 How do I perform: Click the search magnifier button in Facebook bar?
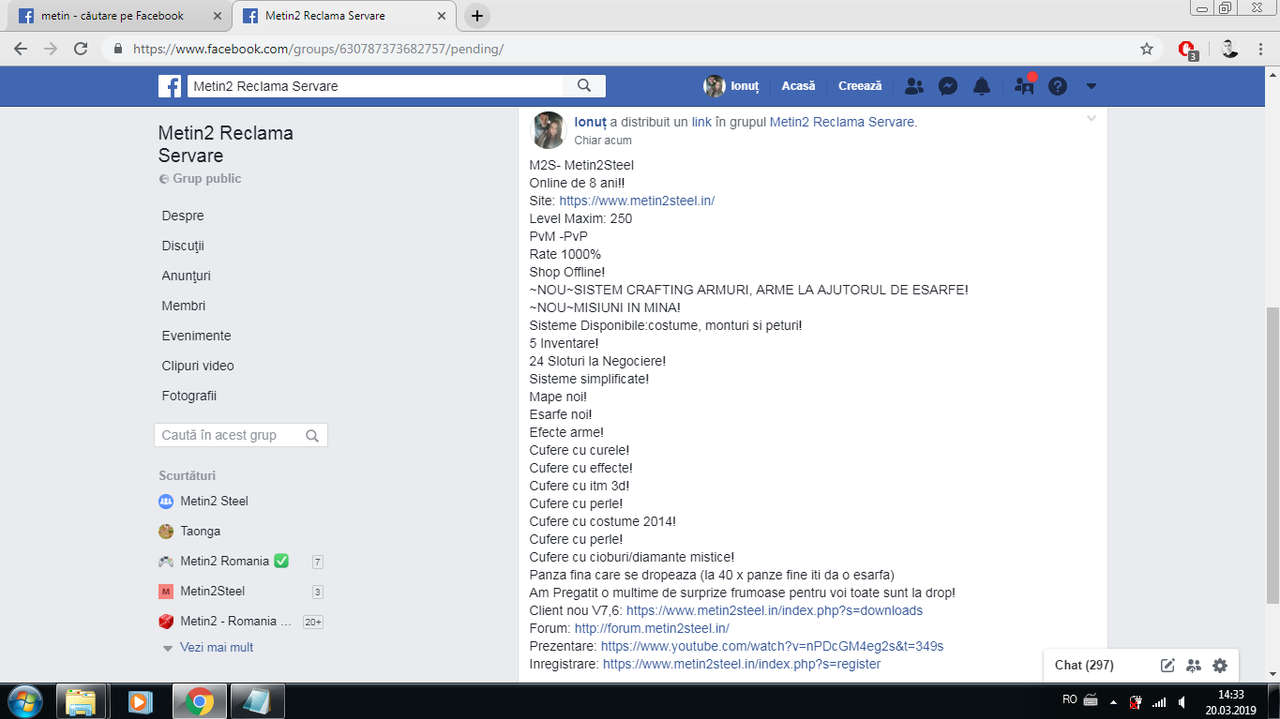pyautogui.click(x=585, y=86)
